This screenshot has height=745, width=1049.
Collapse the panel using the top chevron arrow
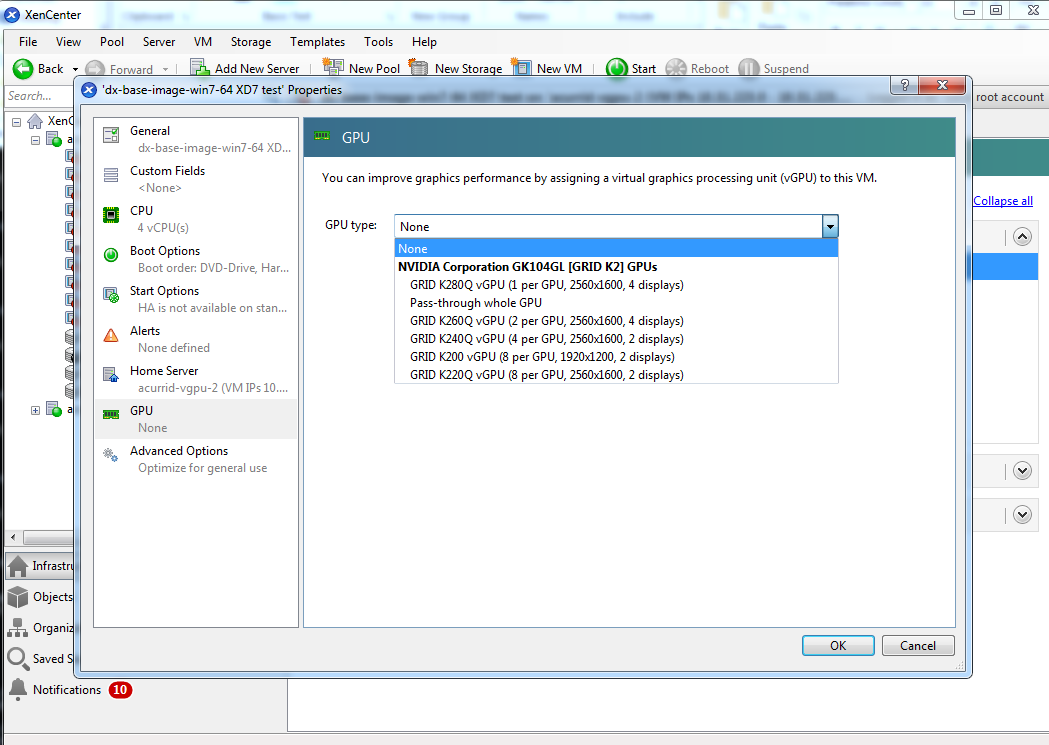pyautogui.click(x=1021, y=236)
